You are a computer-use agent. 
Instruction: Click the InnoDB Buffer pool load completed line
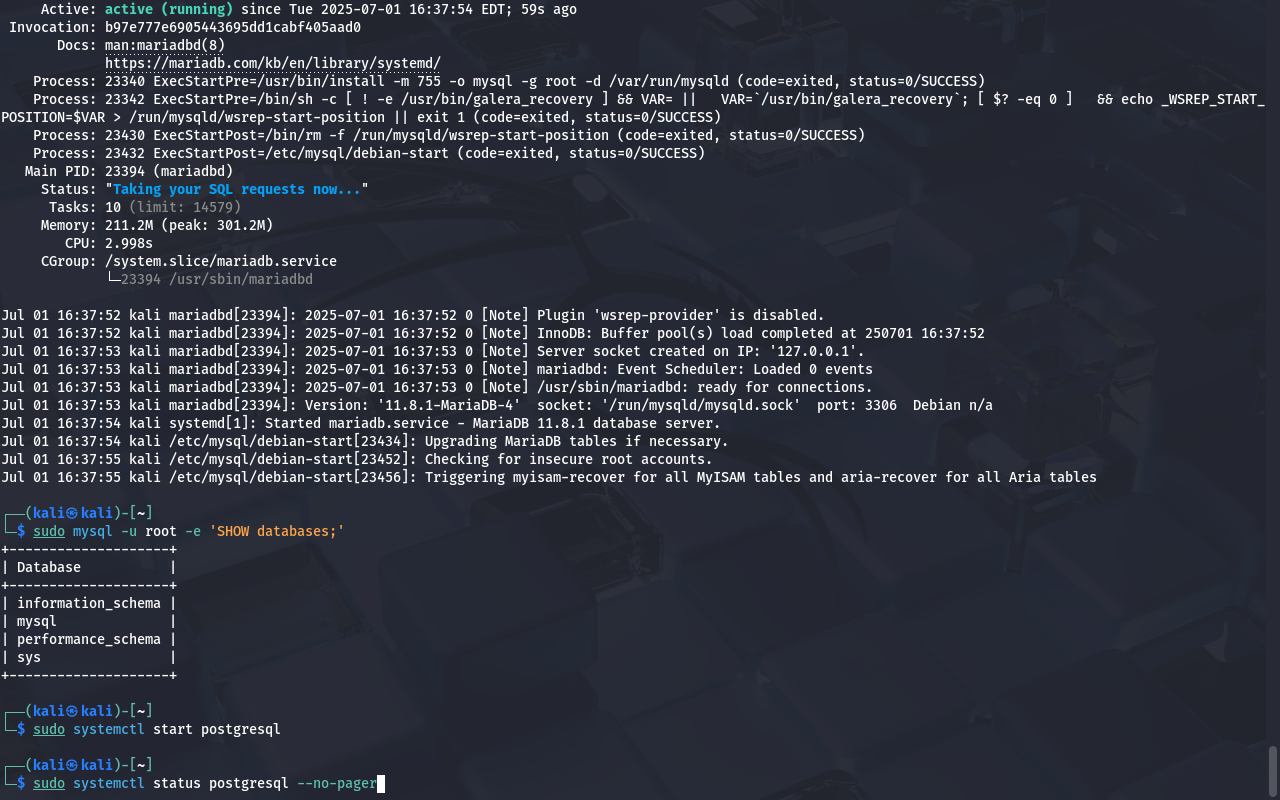coord(493,333)
